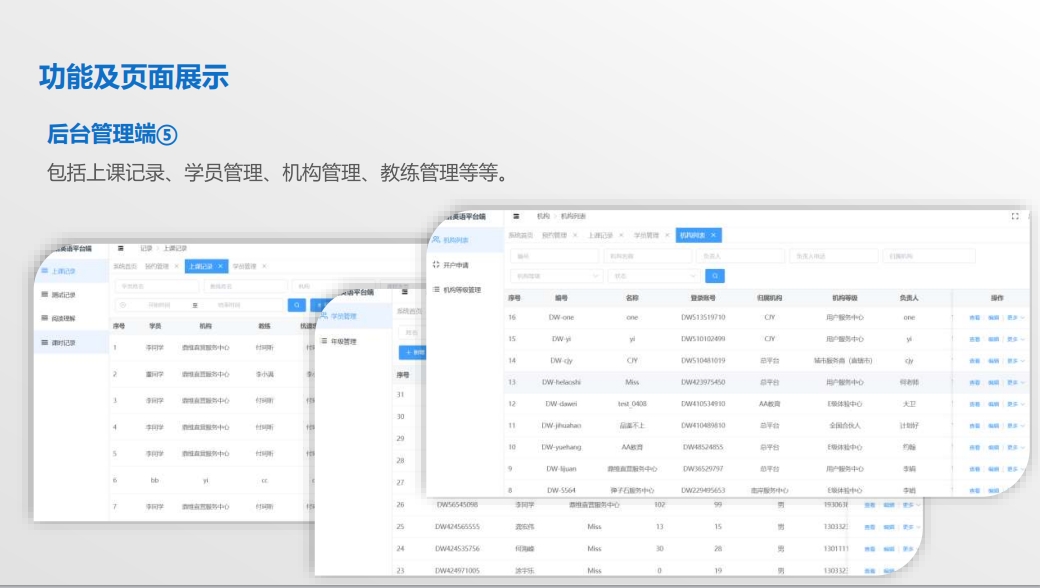Focus the 负责人 input in 机构列表 filters
The height and width of the screenshot is (588, 1040).
click(740, 256)
